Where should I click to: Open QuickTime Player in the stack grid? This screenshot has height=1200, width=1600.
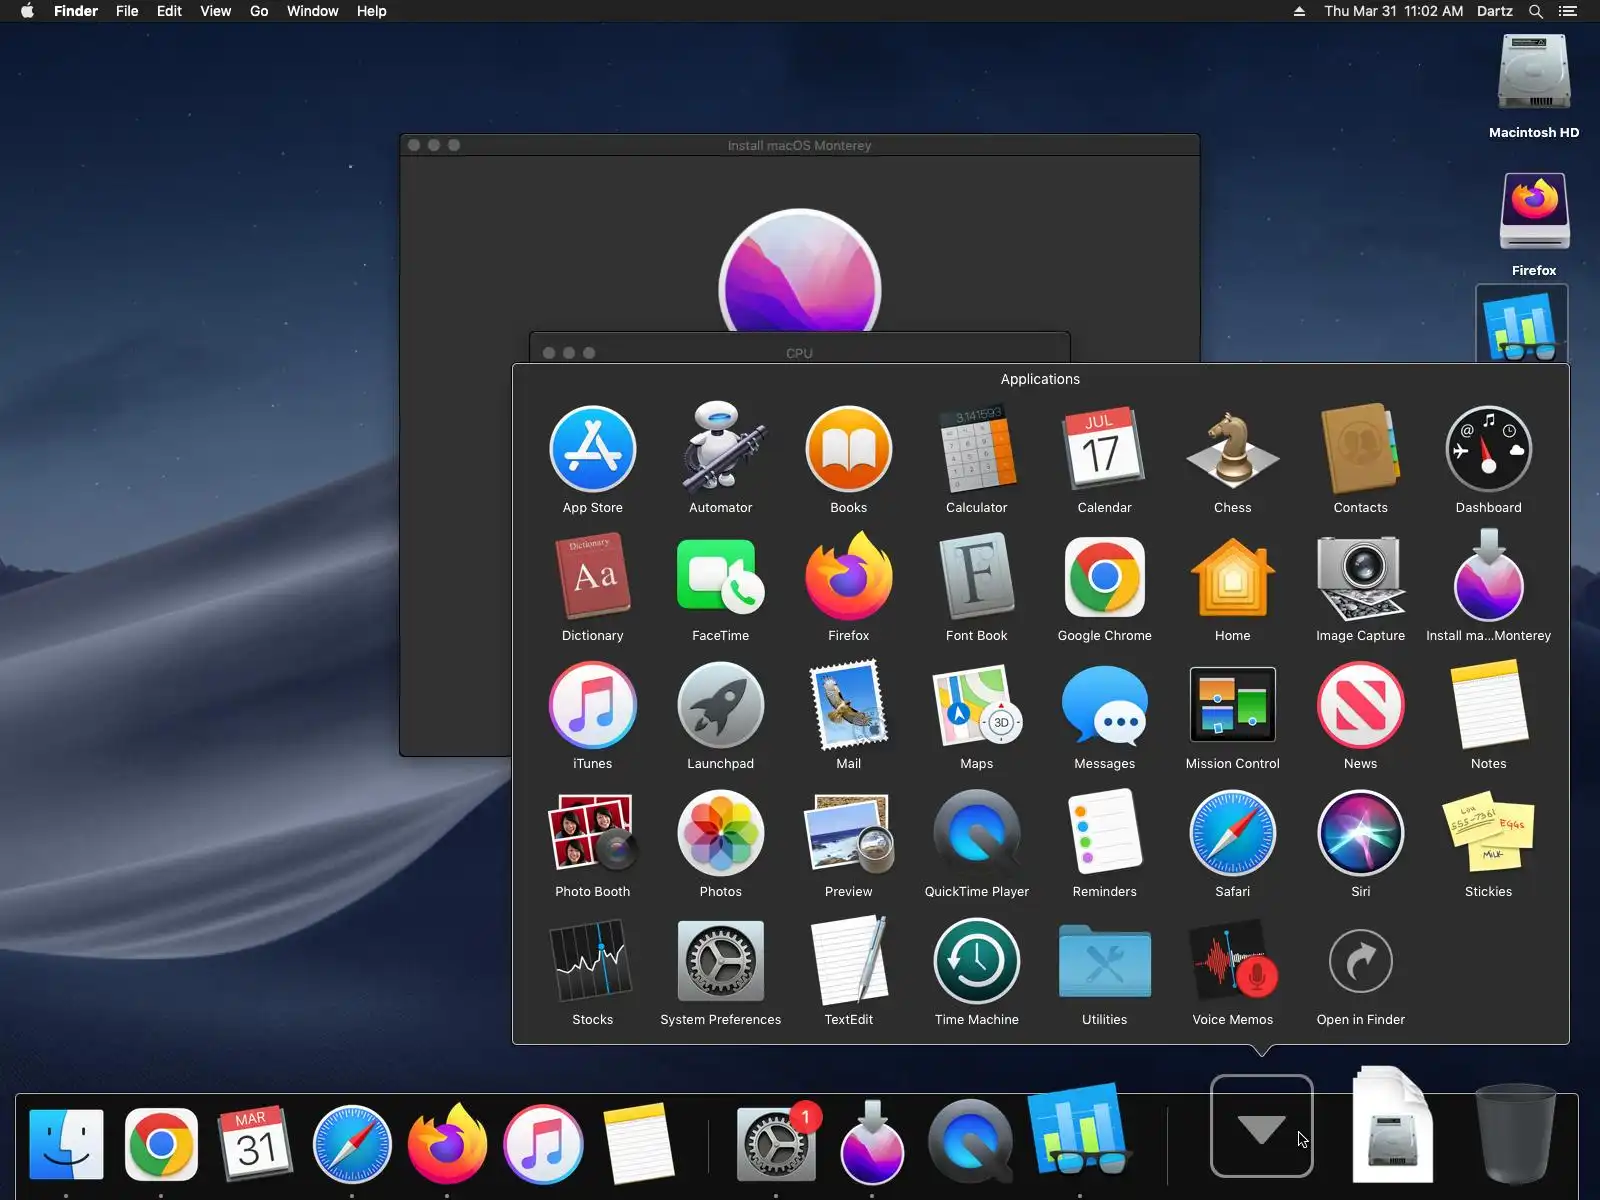pos(976,833)
